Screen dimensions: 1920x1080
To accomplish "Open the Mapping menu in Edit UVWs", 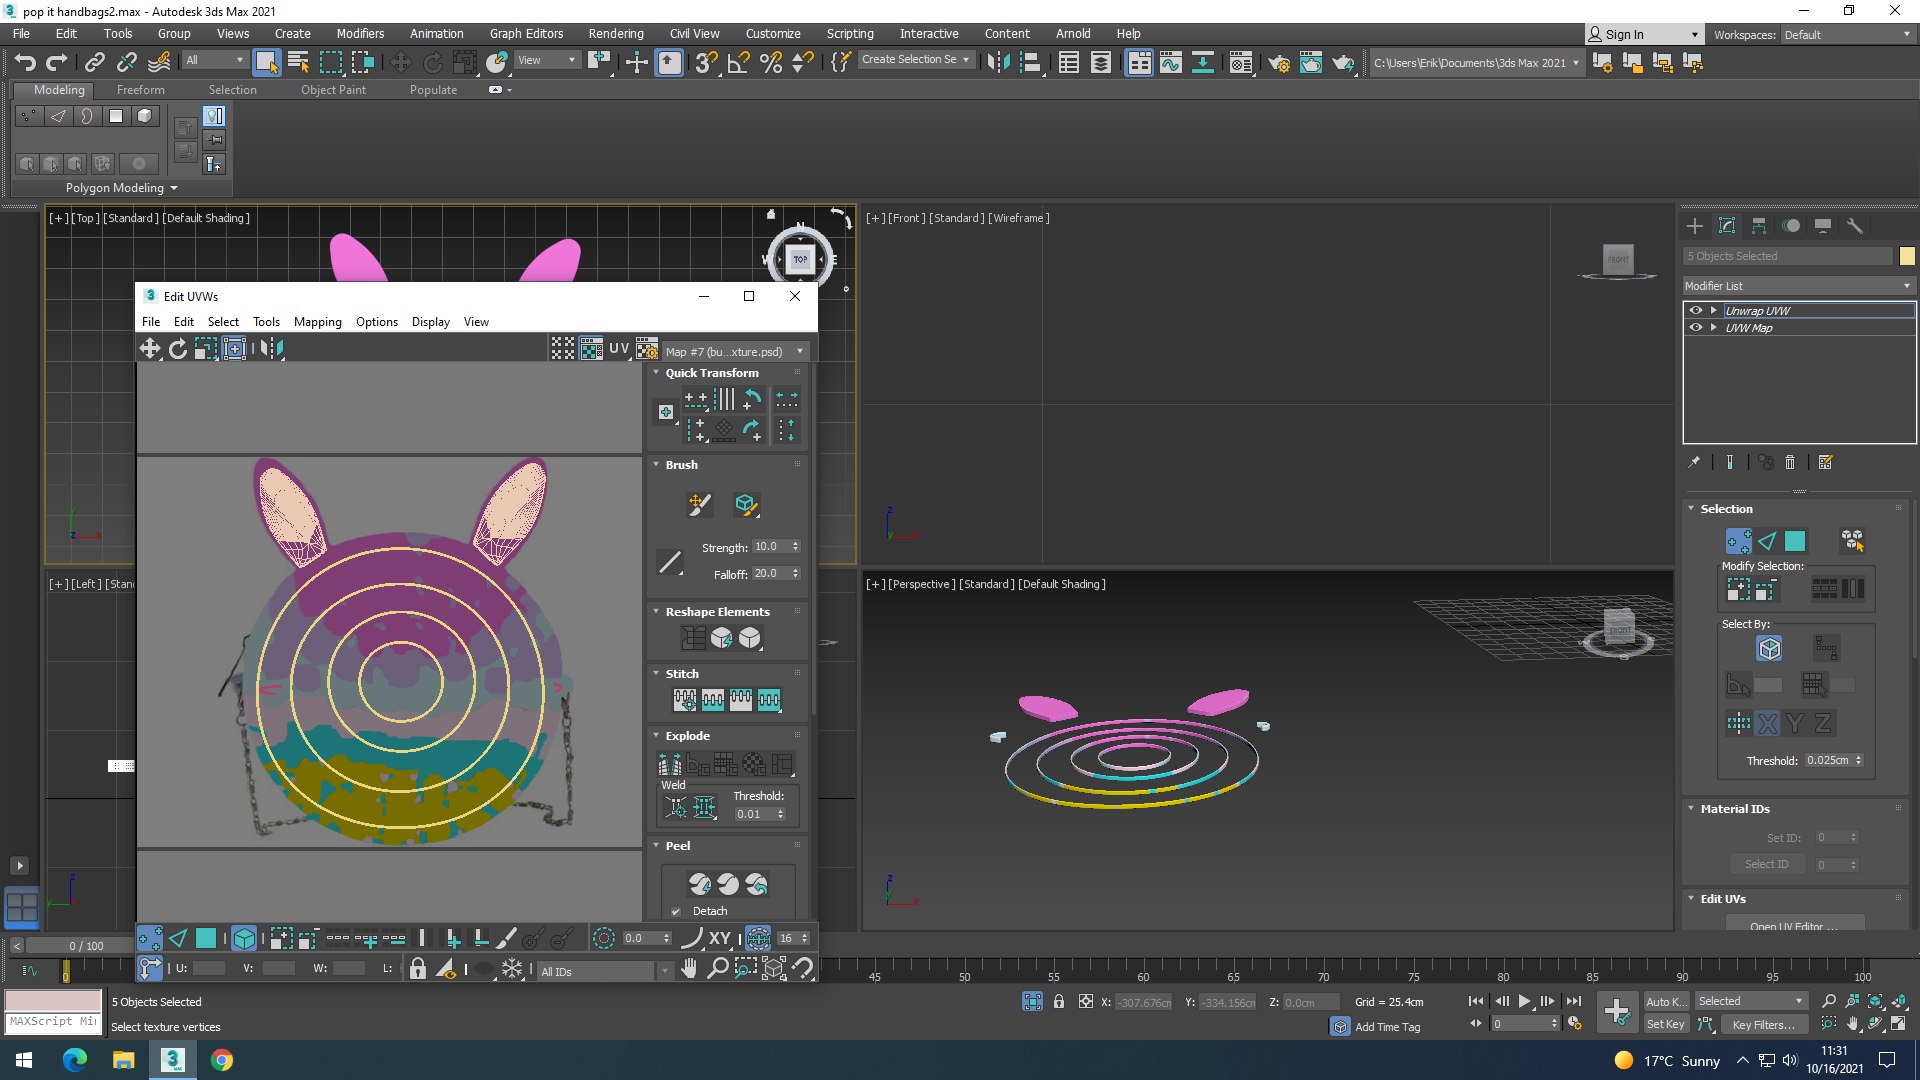I will pyautogui.click(x=318, y=322).
